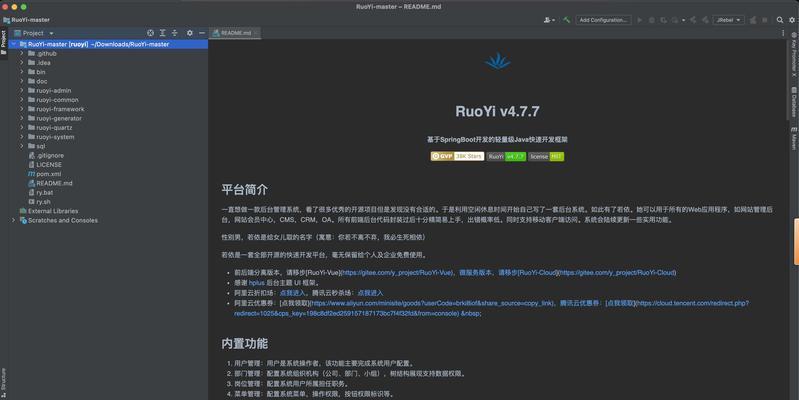
Task: Click Collapse All in Project panel
Action: tap(175, 33)
